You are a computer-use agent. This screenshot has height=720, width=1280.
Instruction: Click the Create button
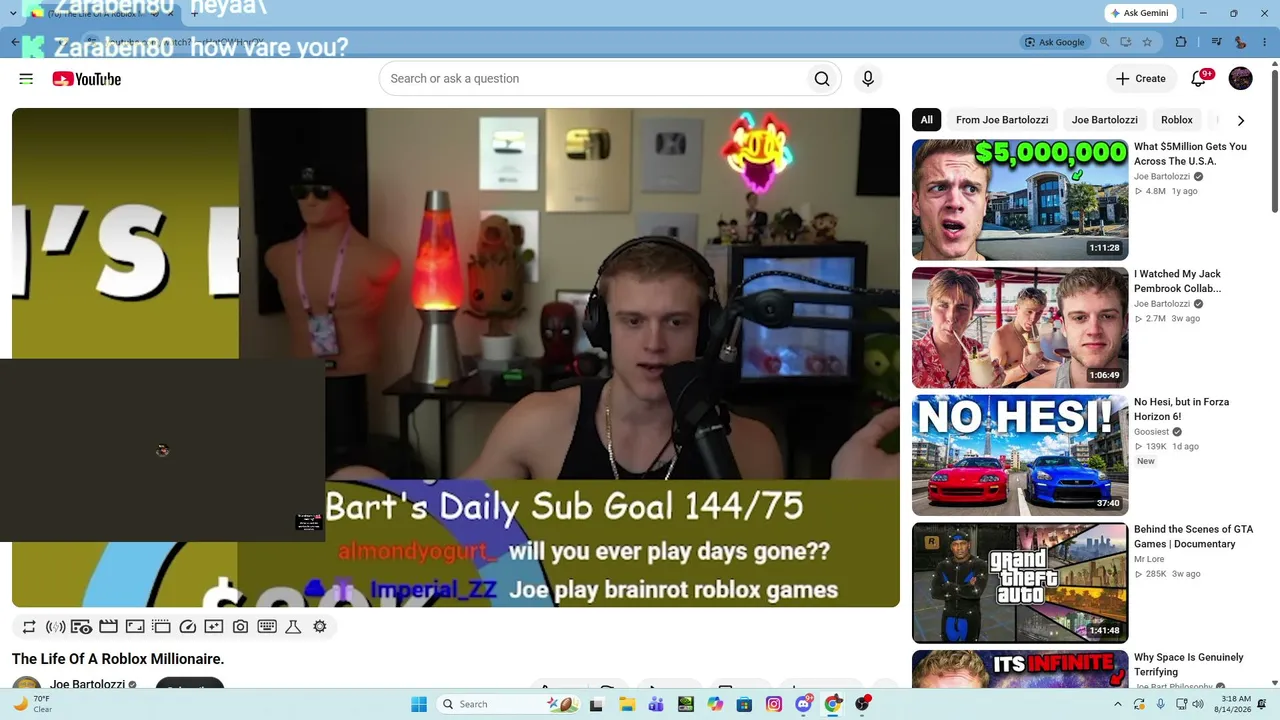click(1141, 79)
